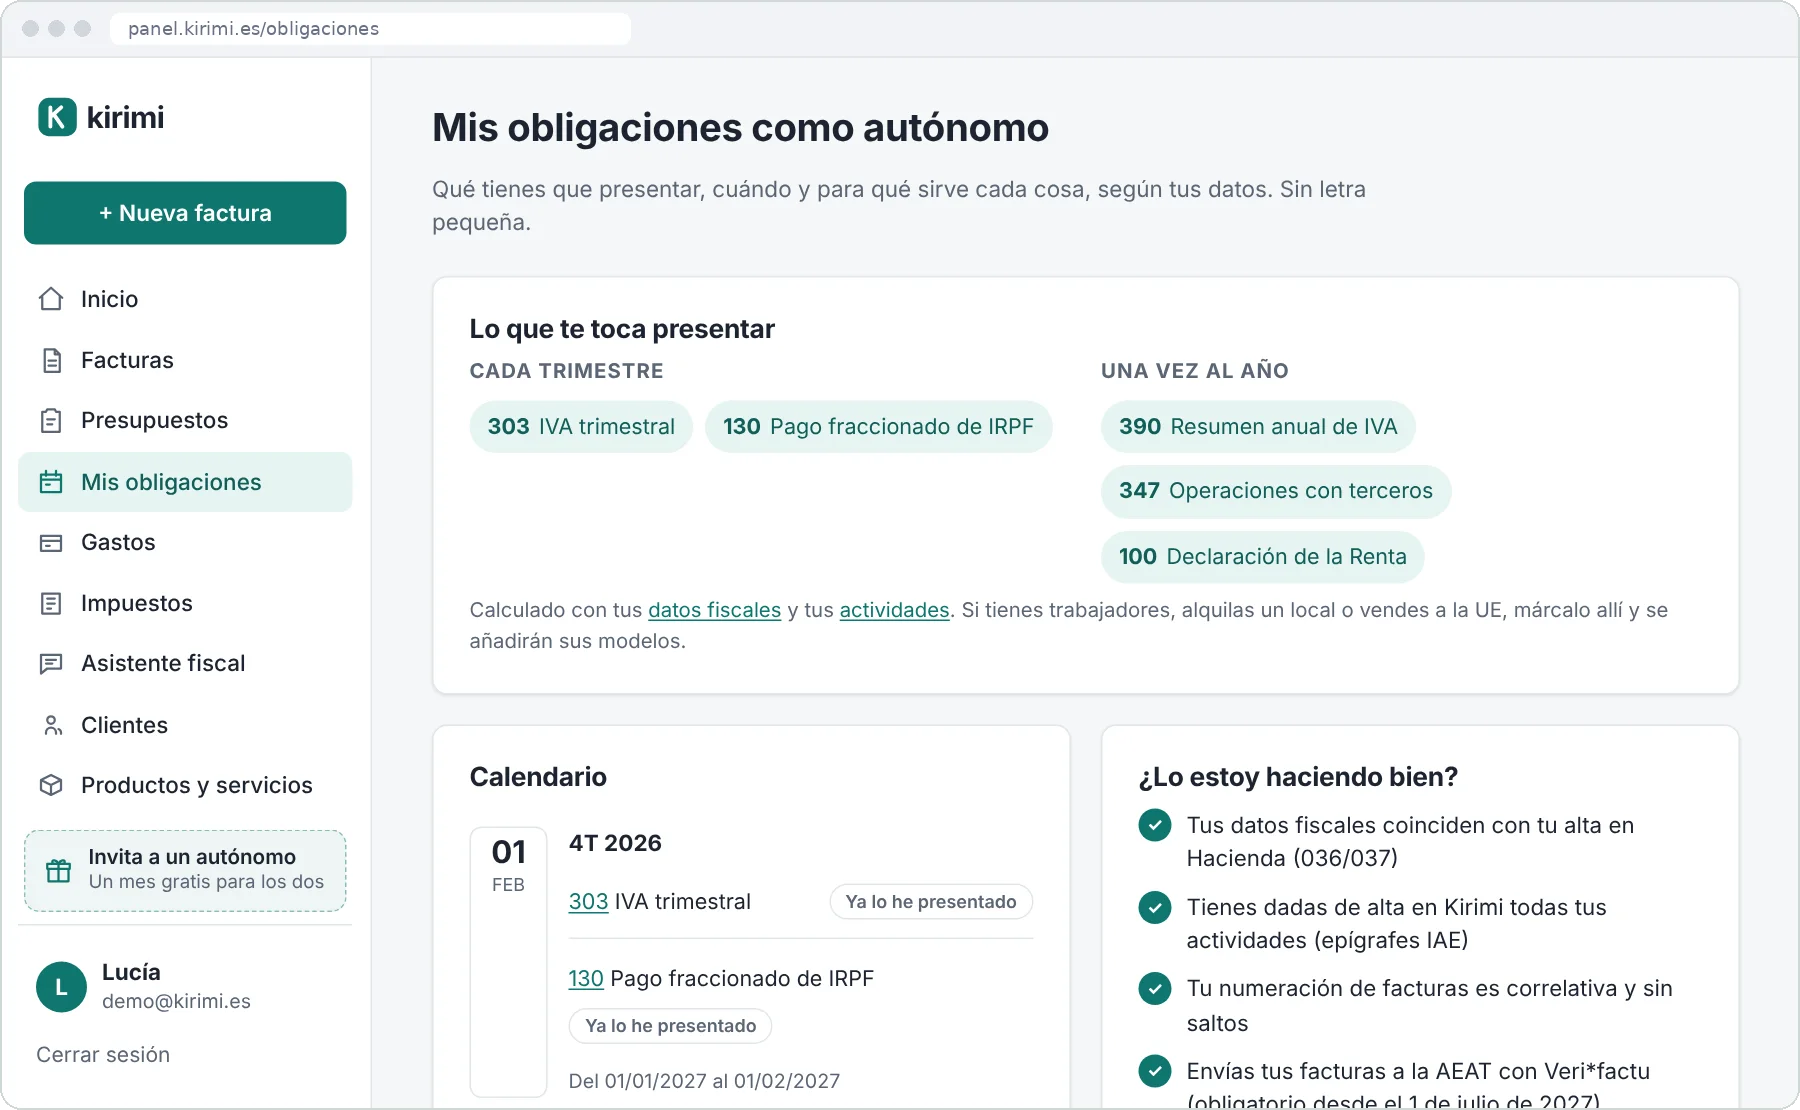This screenshot has width=1800, height=1110.
Task: Click the Impuestos form icon
Action: point(51,604)
